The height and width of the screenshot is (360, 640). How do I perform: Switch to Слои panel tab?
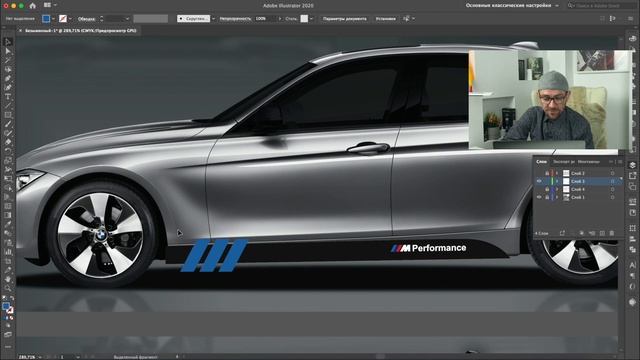point(542,162)
